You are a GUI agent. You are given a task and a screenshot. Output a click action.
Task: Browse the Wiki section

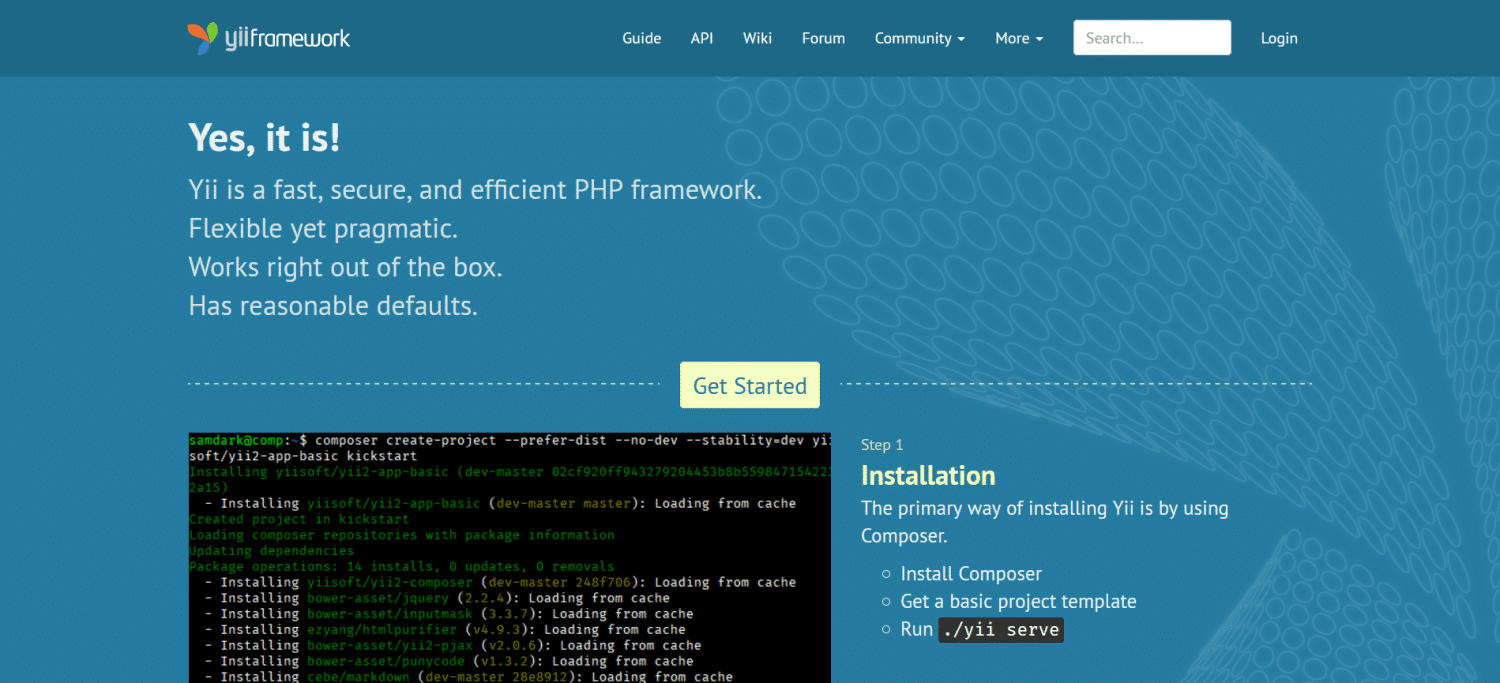point(757,38)
